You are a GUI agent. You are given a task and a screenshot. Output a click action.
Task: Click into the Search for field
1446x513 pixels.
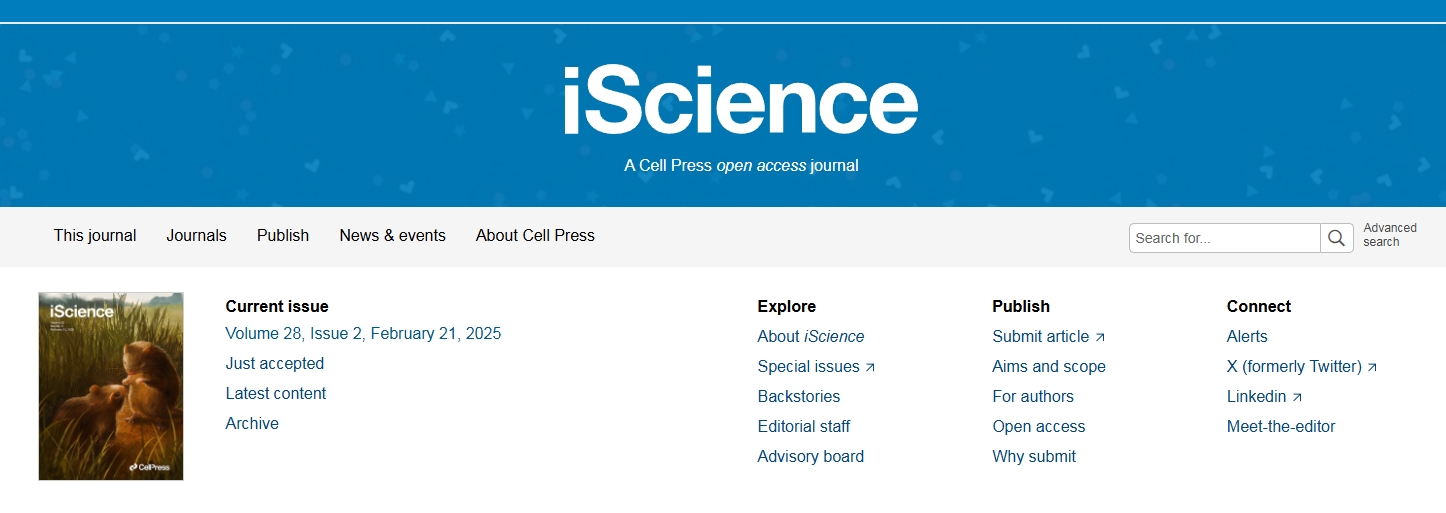click(1225, 238)
